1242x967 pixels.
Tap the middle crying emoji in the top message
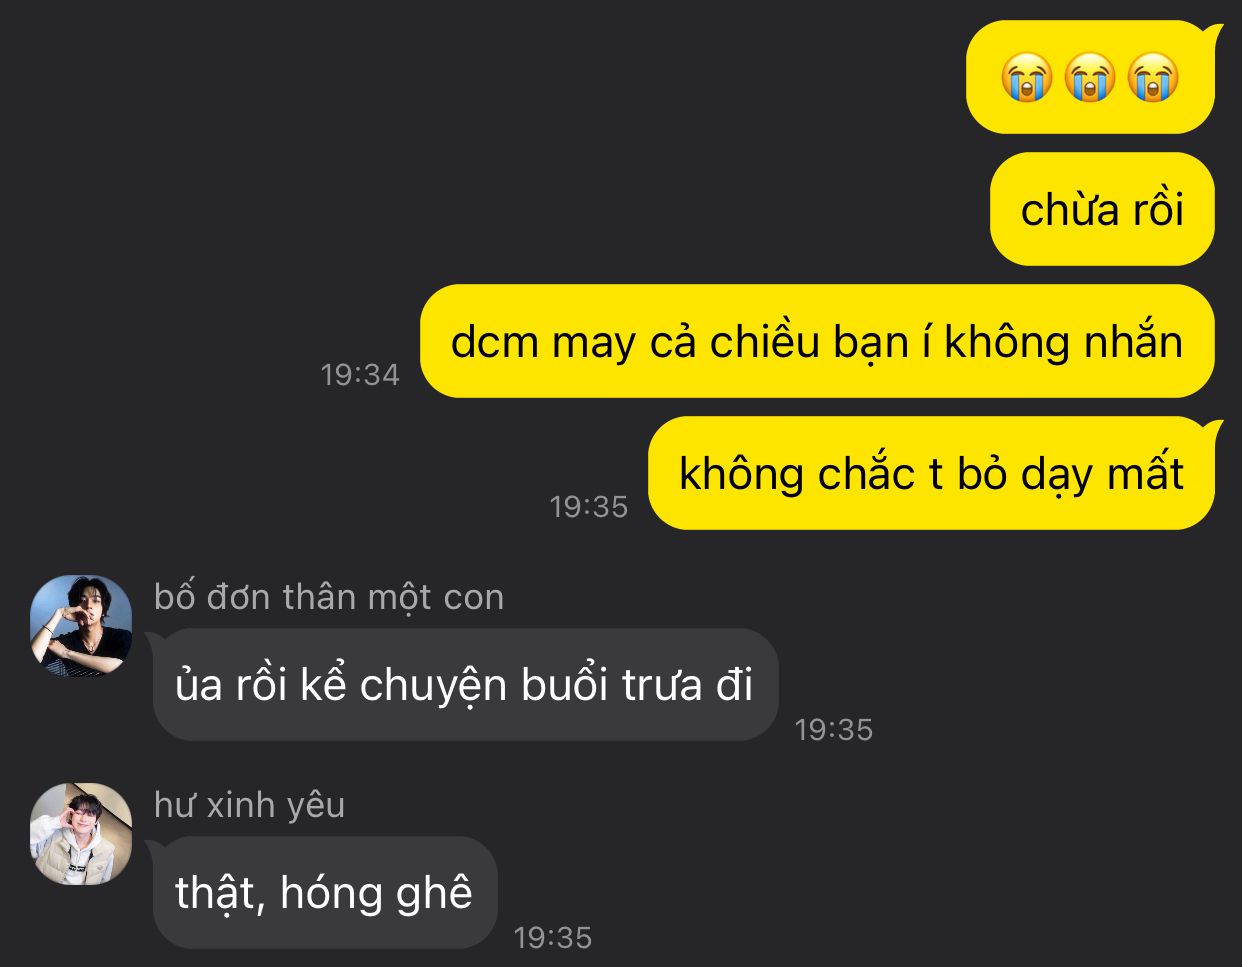click(1090, 78)
